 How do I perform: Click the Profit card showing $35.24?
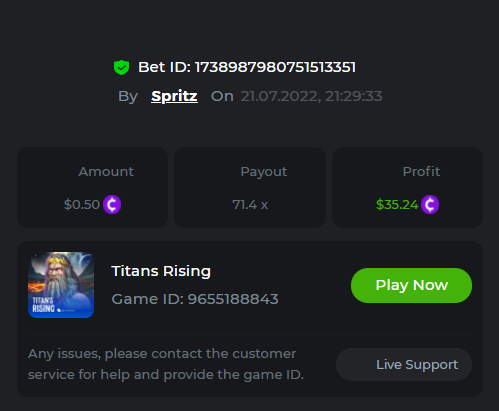click(407, 187)
